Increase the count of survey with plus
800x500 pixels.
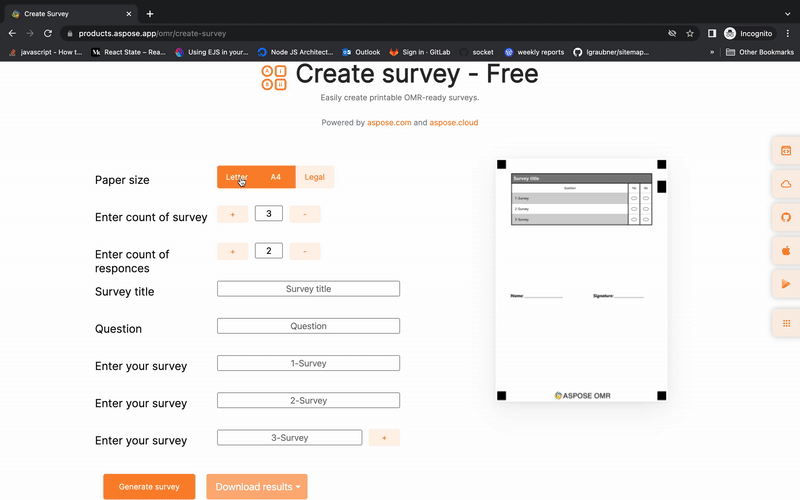pos(232,214)
